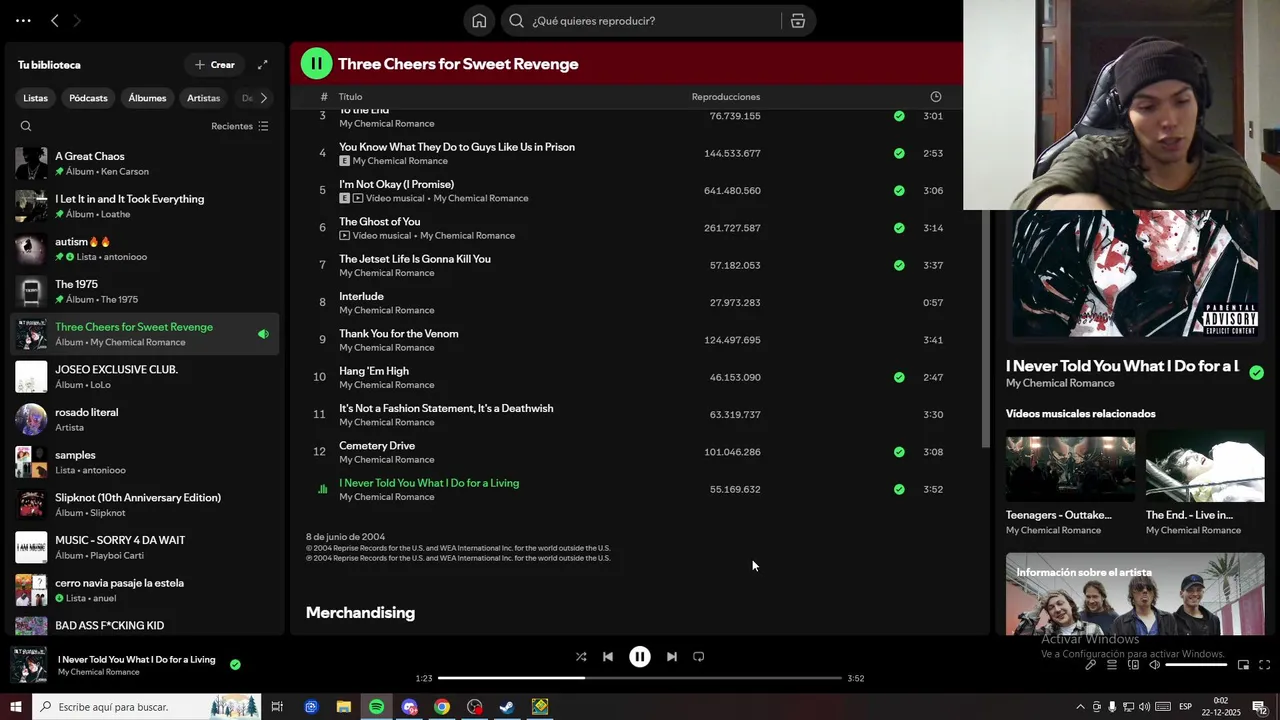Open MUSIC - SORRY 4 DA WAIT album
The image size is (1280, 720).
145,548
